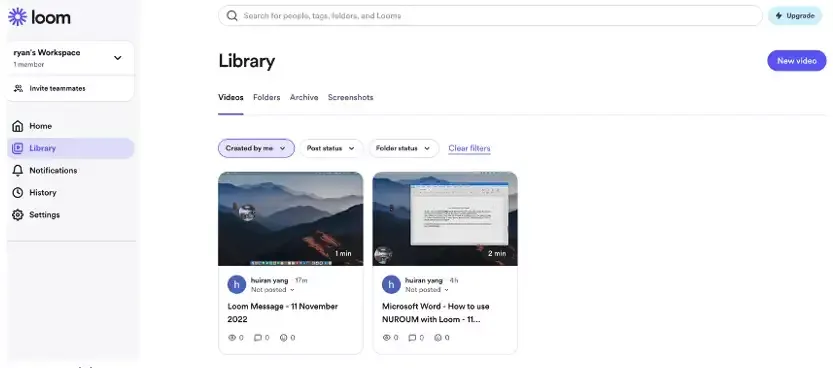Image resolution: width=833 pixels, height=368 pixels.
Task: Switch to the Archive tab
Action: 304,98
